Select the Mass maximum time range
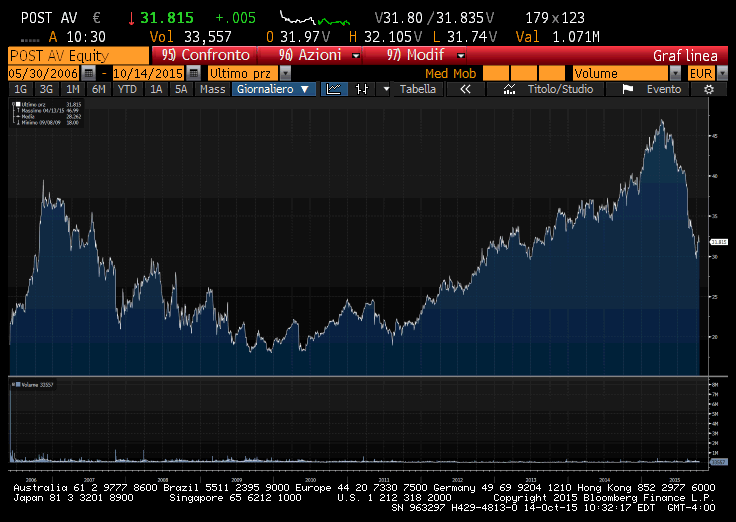This screenshot has height=522, width=736. click(x=213, y=89)
